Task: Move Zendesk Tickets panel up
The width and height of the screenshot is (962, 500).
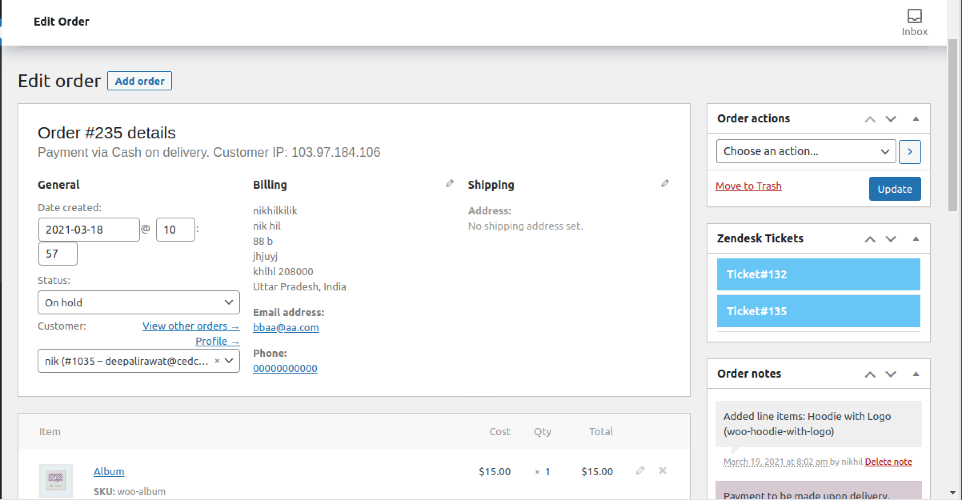Action: [870, 239]
